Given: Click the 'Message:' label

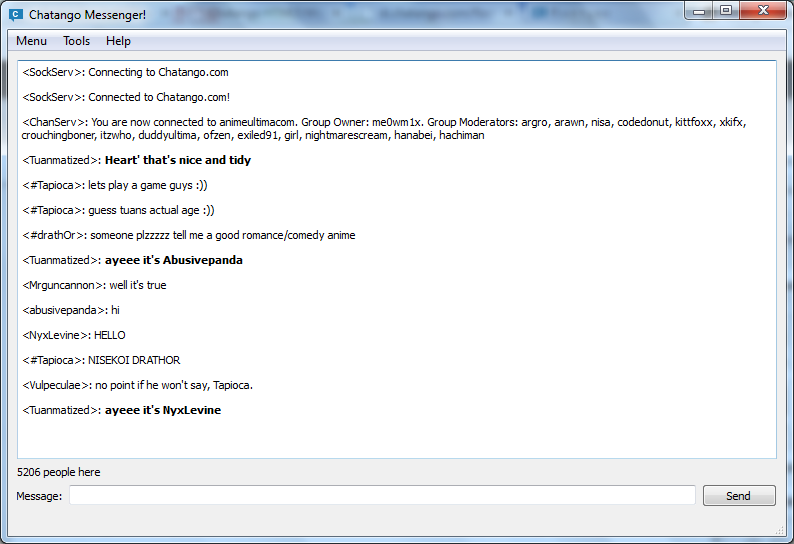Looking at the screenshot, I should coord(39,496).
